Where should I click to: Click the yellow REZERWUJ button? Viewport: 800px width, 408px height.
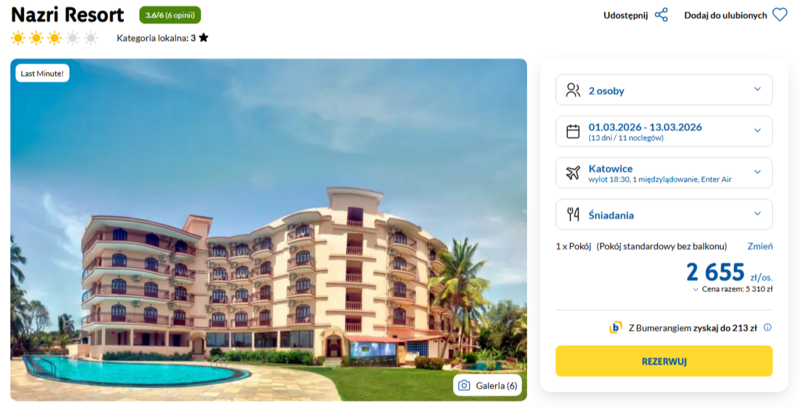664,361
